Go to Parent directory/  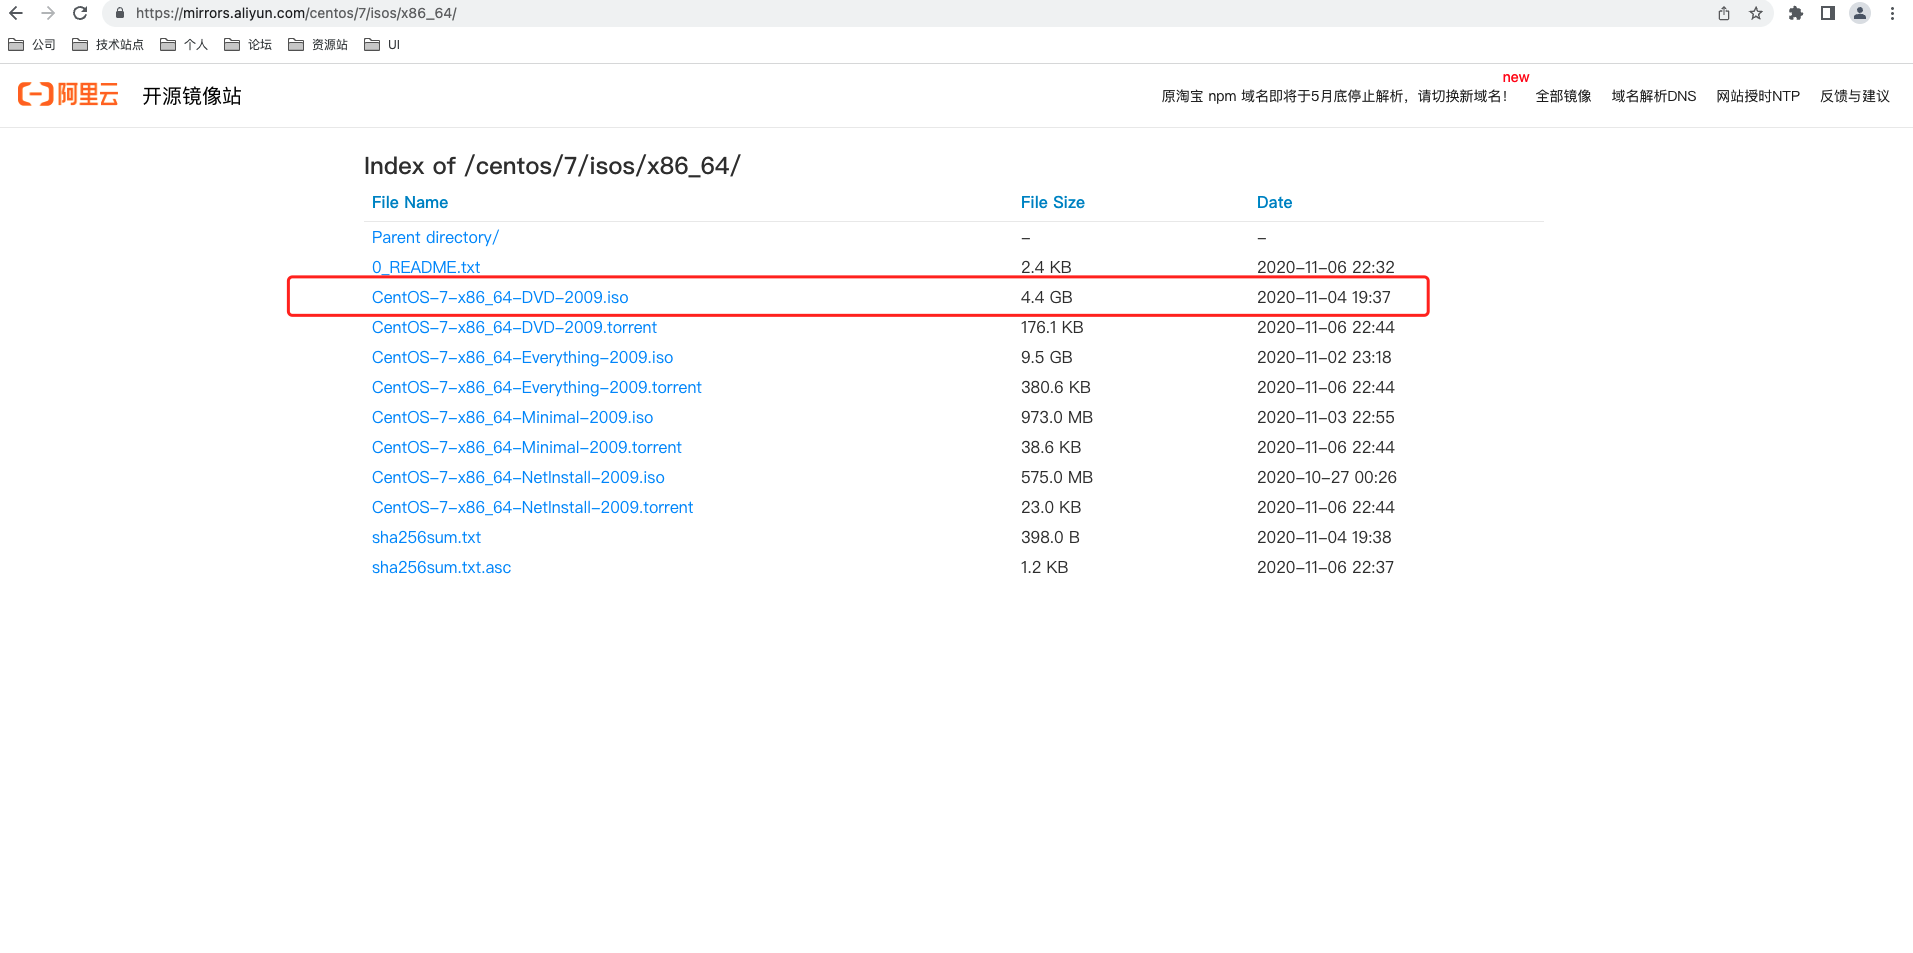[435, 237]
